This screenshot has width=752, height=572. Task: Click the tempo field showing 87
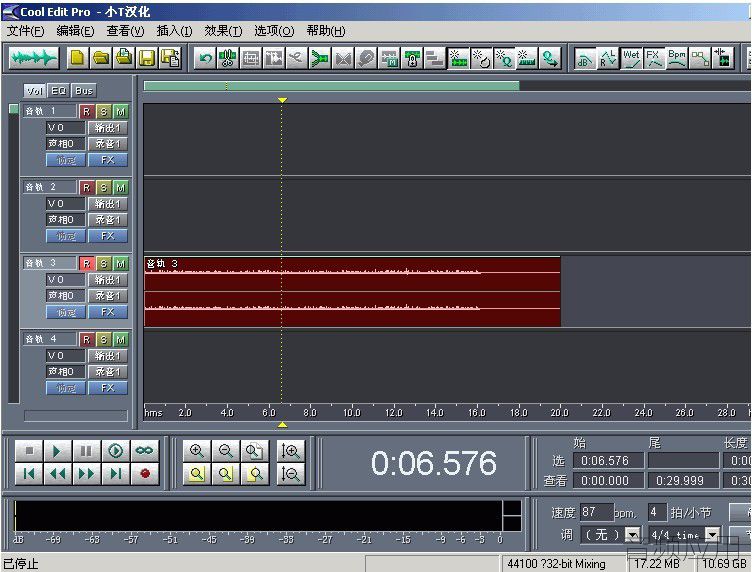click(x=596, y=512)
